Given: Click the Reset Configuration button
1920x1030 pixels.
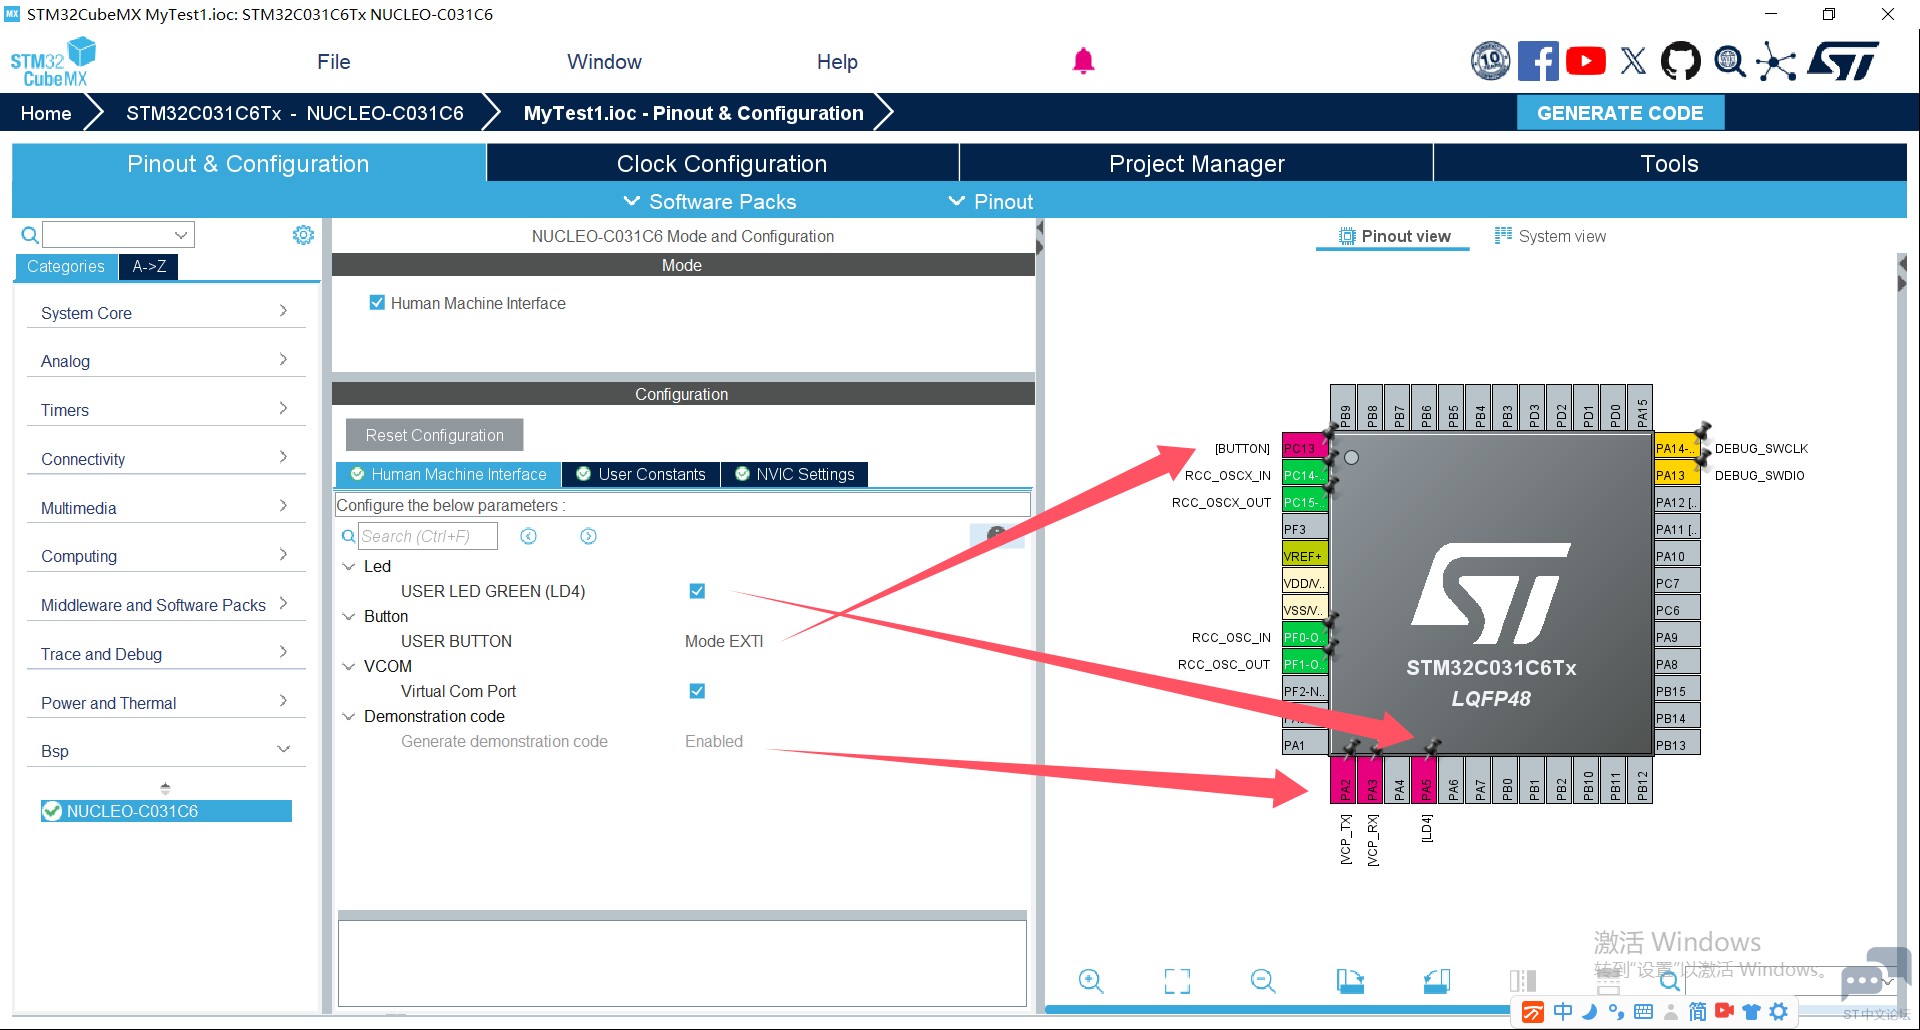Looking at the screenshot, I should coord(434,435).
